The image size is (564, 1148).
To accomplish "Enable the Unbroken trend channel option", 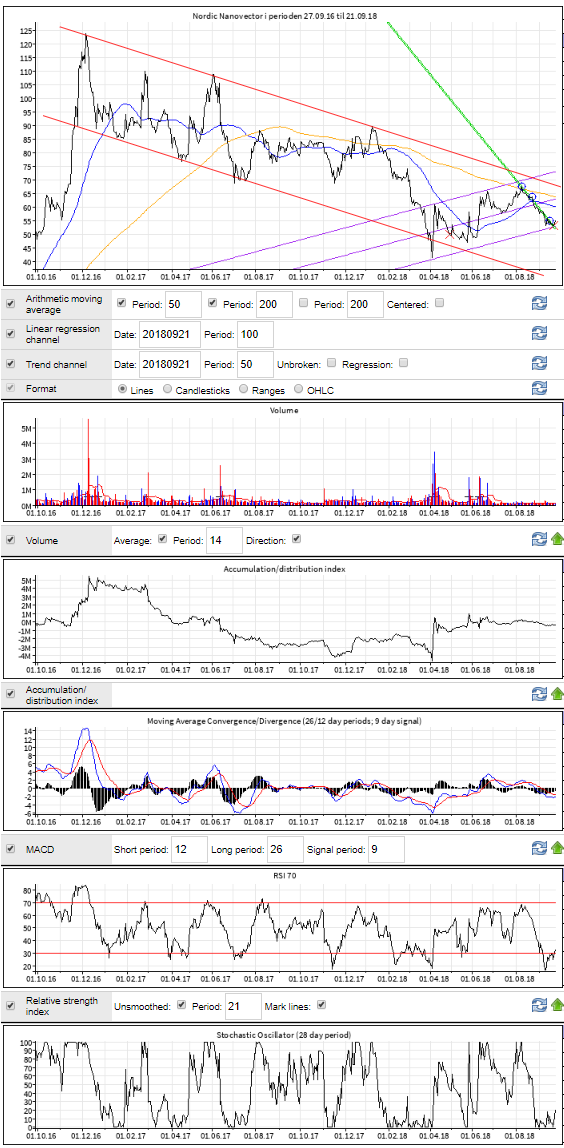I will coord(332,362).
